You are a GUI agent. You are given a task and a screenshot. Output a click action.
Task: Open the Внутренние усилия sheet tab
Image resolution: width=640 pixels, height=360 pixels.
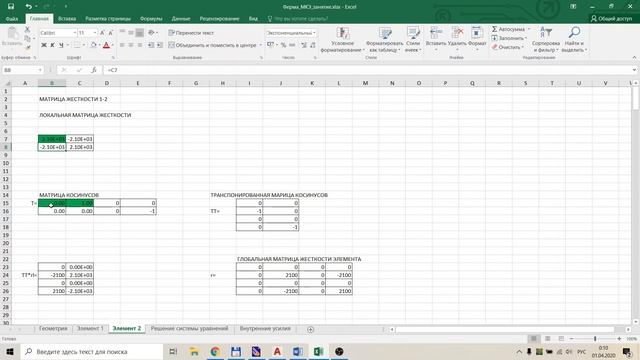[265, 329]
